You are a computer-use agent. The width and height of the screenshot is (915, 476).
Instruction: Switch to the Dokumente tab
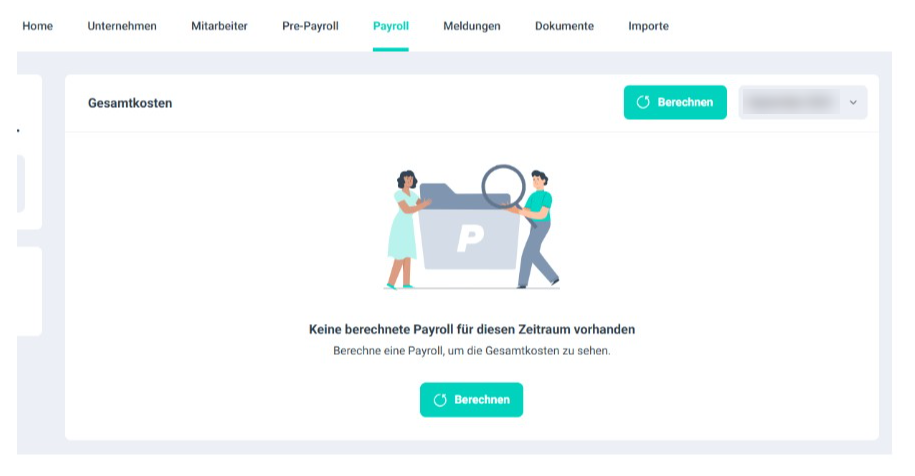564,26
